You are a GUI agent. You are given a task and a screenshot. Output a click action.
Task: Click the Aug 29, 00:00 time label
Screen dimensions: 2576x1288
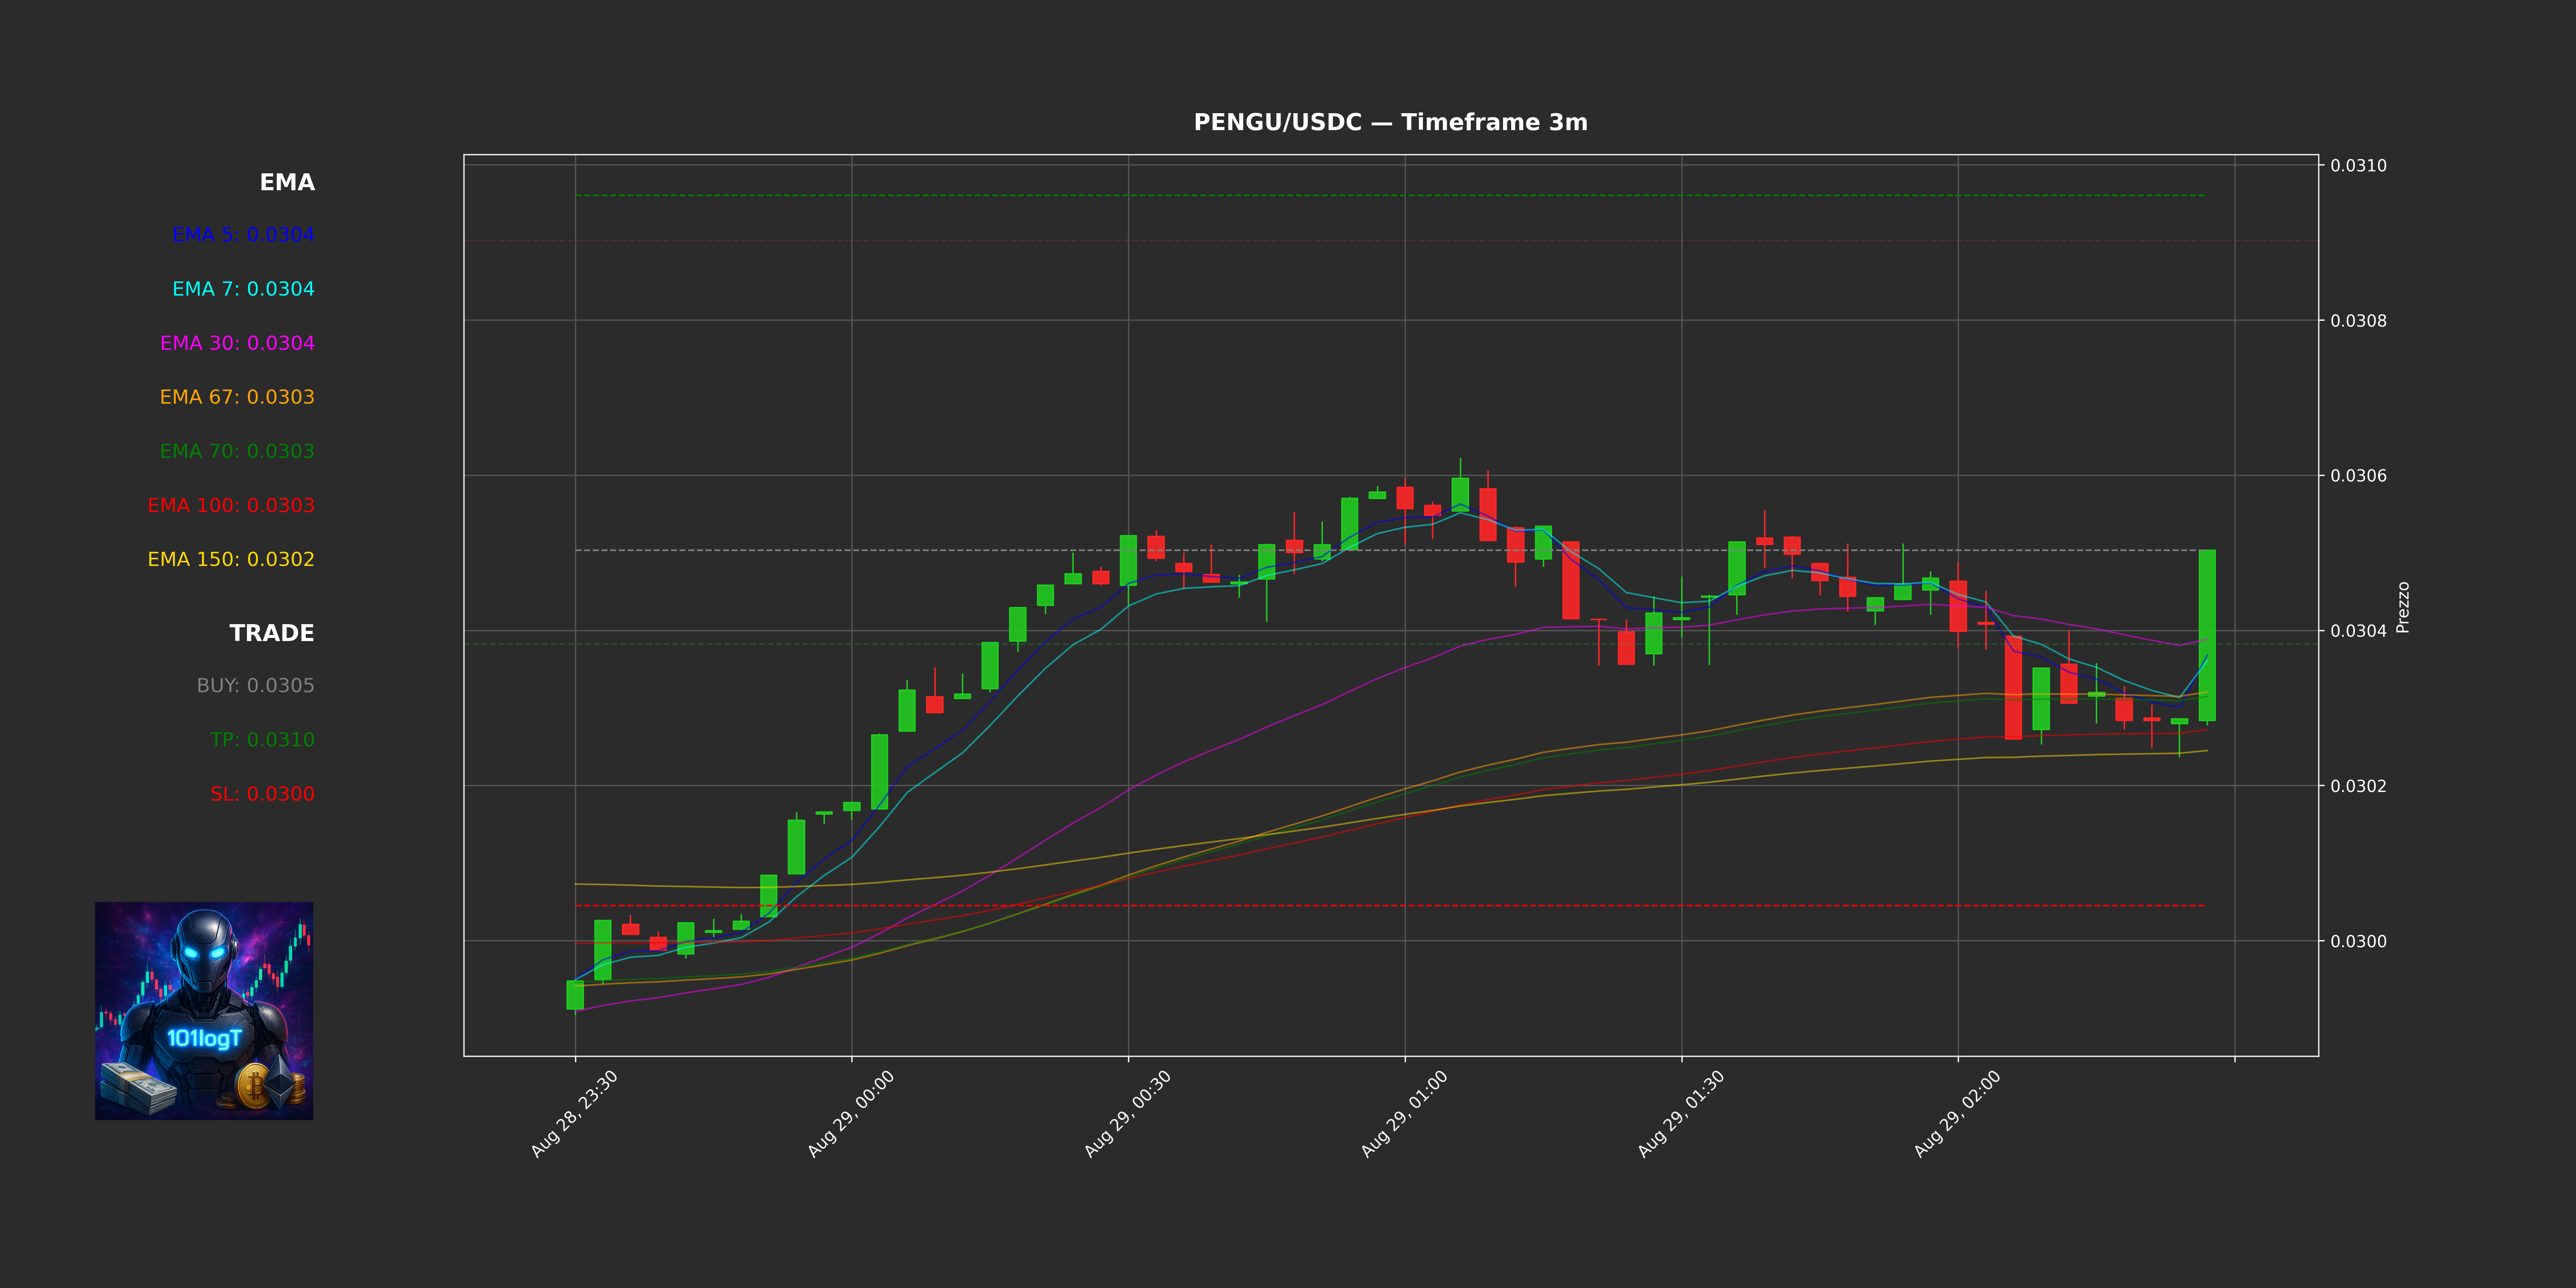(851, 1114)
